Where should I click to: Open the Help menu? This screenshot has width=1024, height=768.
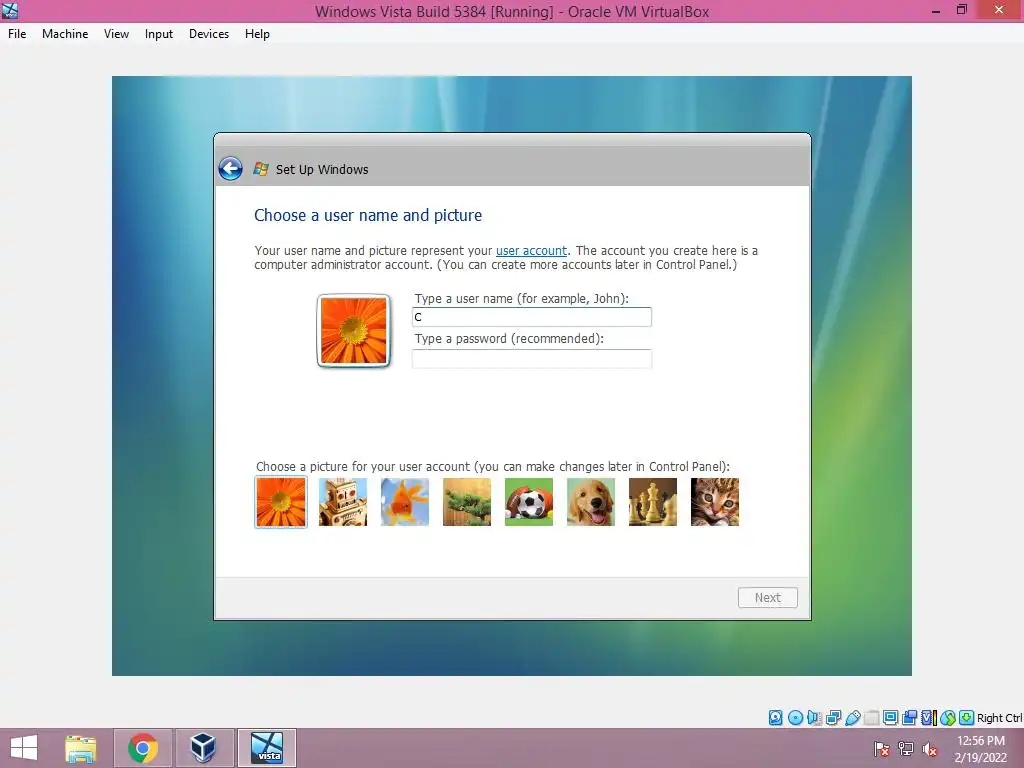pos(257,34)
